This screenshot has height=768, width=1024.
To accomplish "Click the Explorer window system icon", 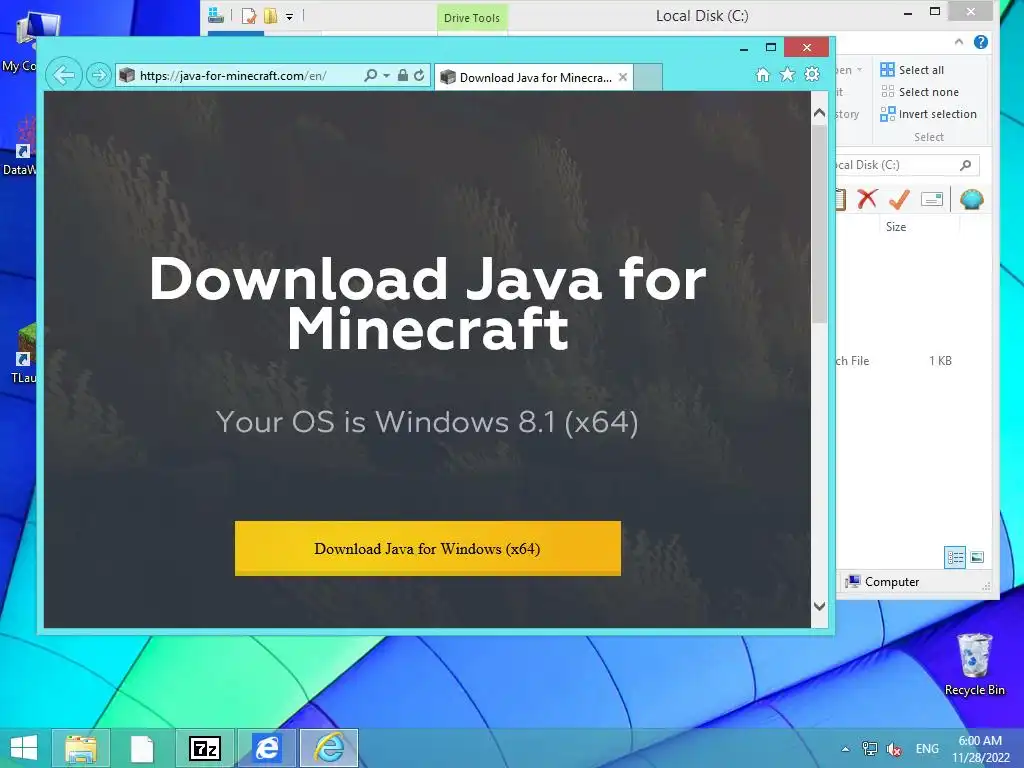I will click(216, 15).
